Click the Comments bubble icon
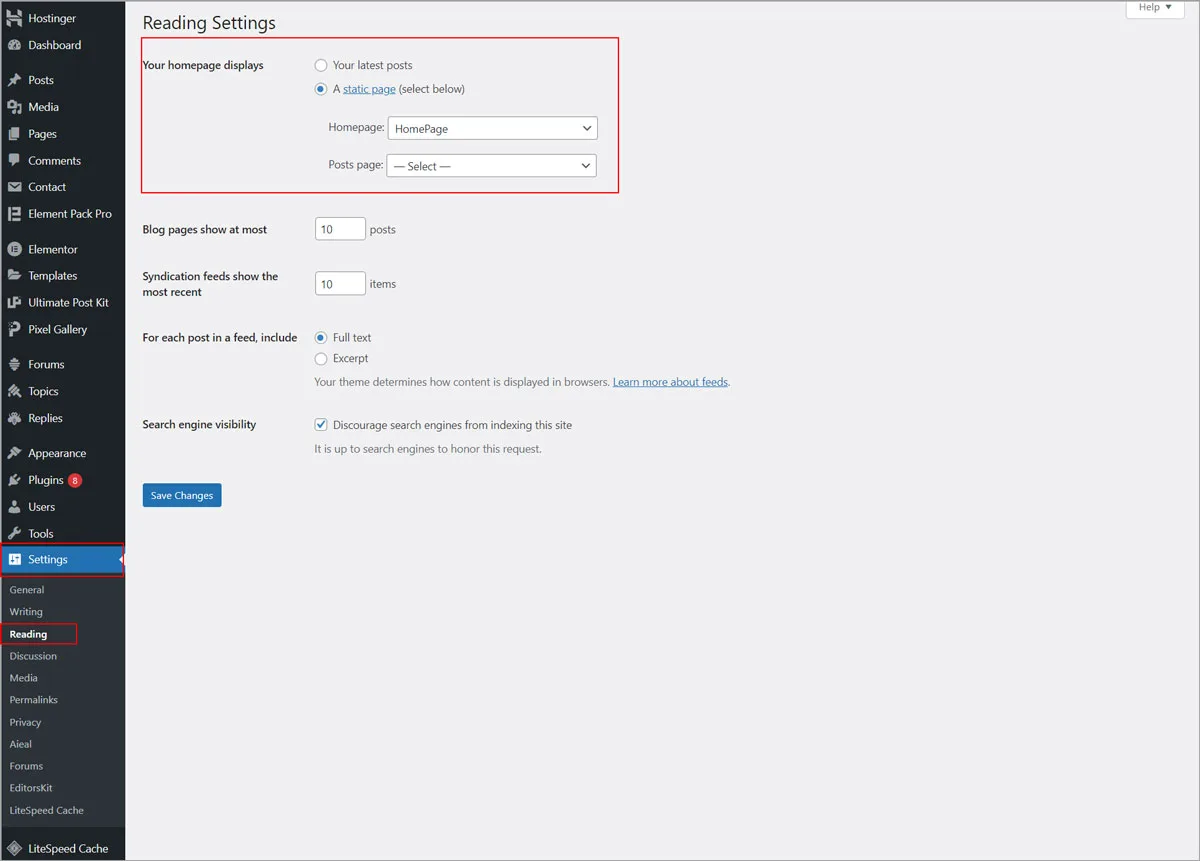The image size is (1200, 861). pos(14,160)
